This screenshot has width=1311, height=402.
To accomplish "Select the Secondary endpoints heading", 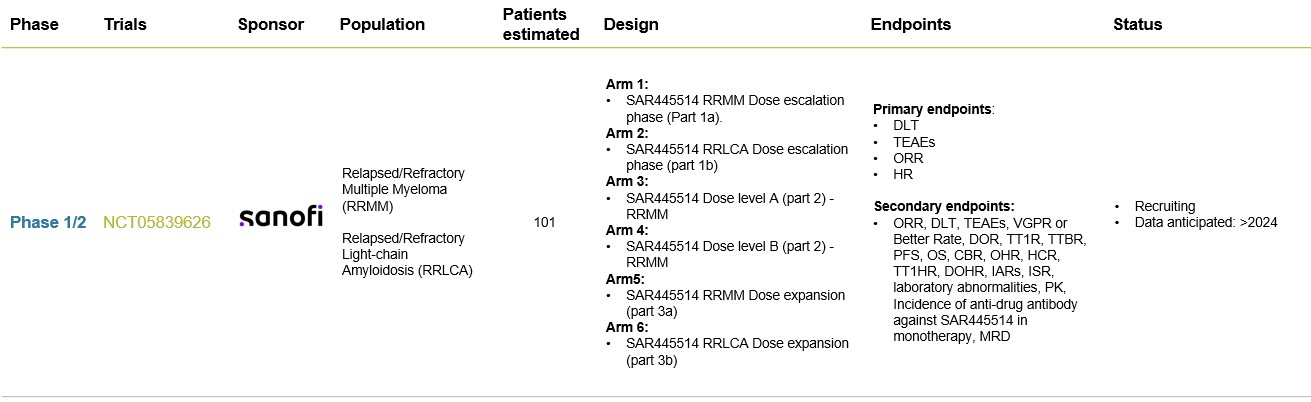I will (944, 205).
